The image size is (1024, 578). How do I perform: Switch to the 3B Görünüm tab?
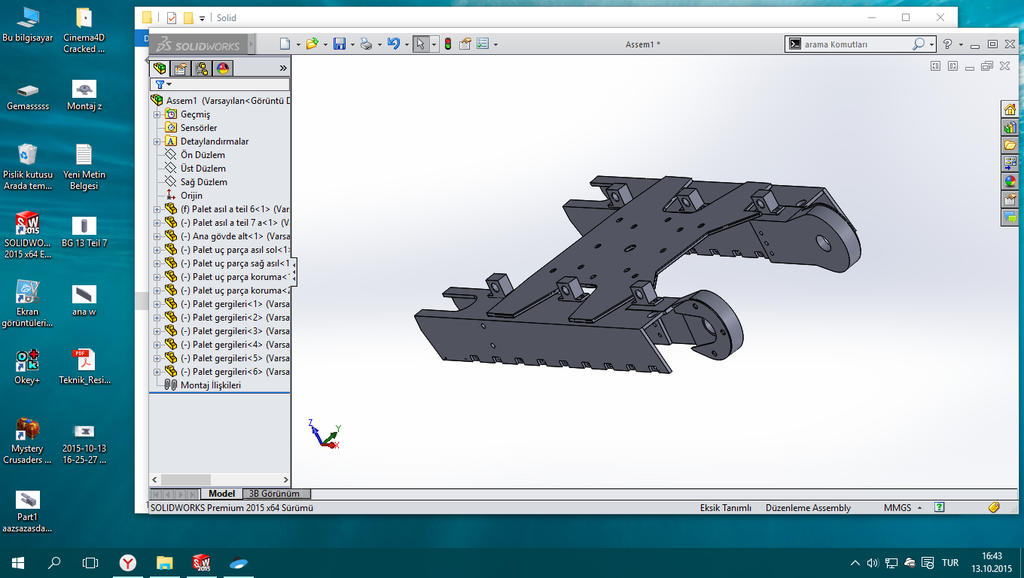pyautogui.click(x=274, y=494)
